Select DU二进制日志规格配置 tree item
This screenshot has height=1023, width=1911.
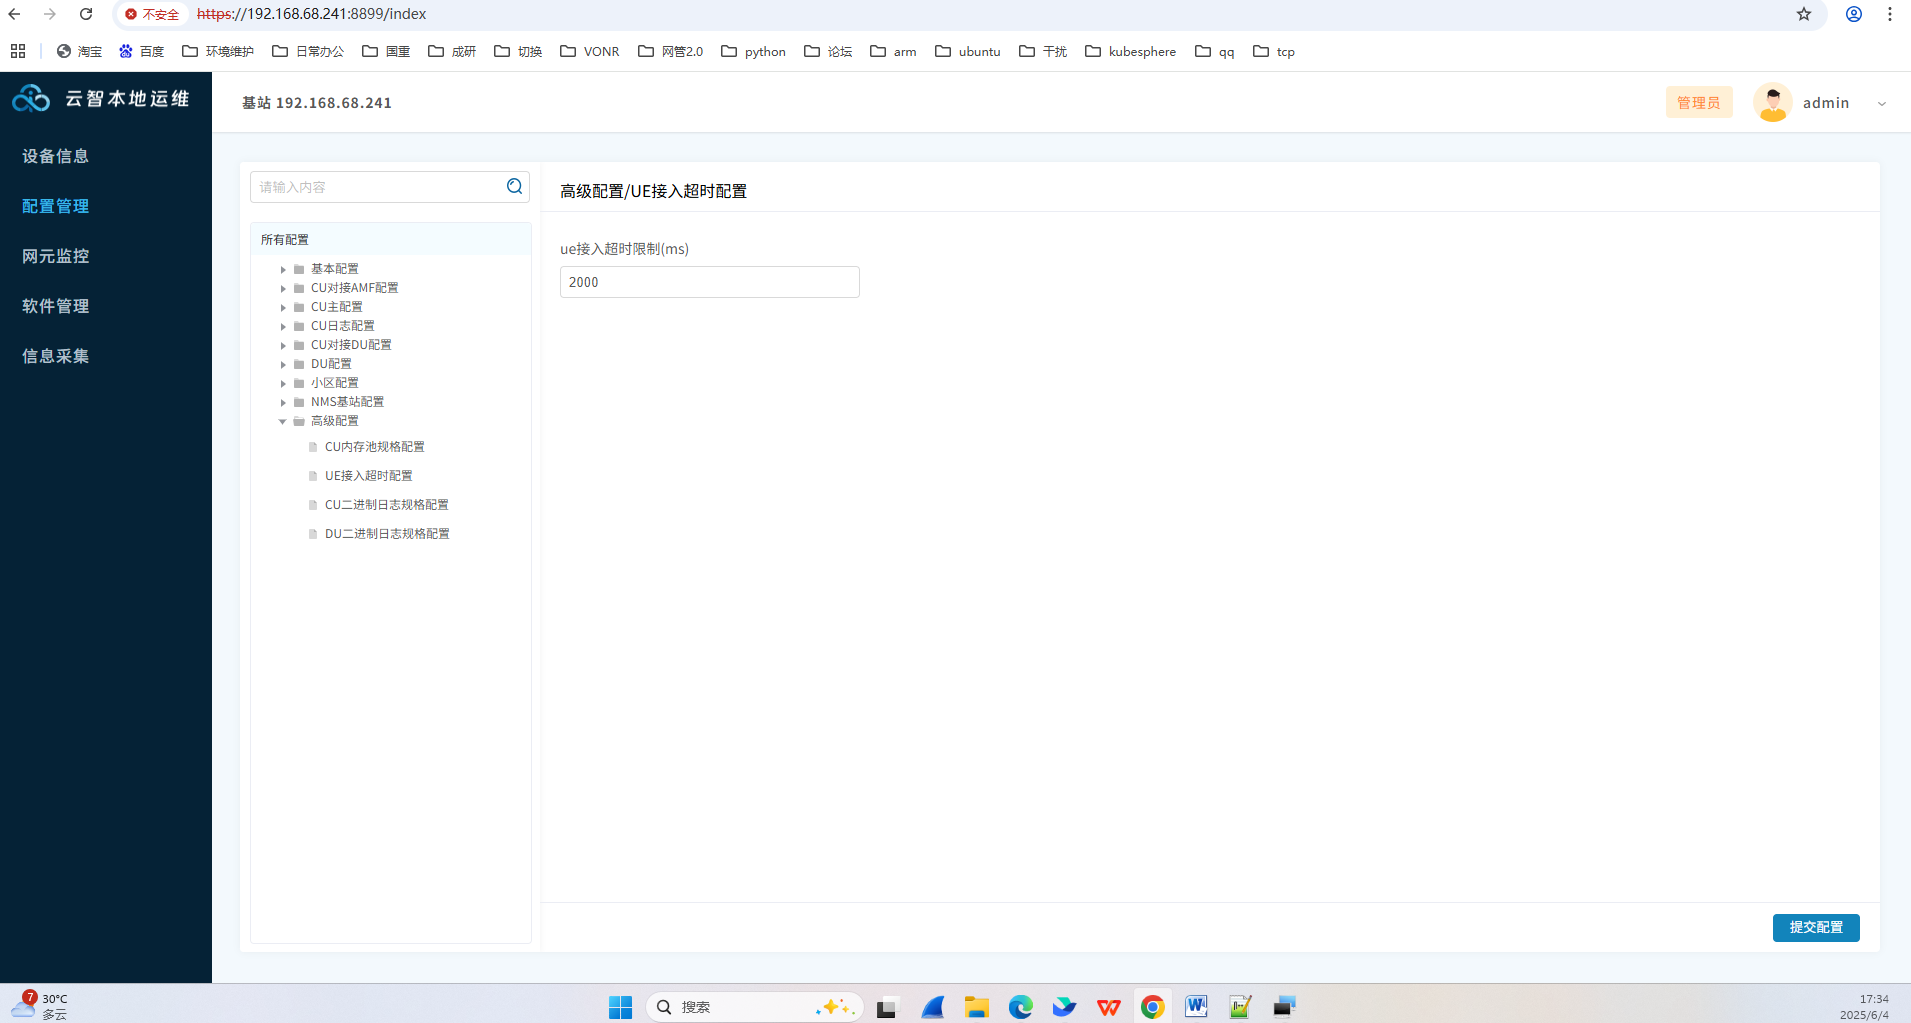(386, 534)
